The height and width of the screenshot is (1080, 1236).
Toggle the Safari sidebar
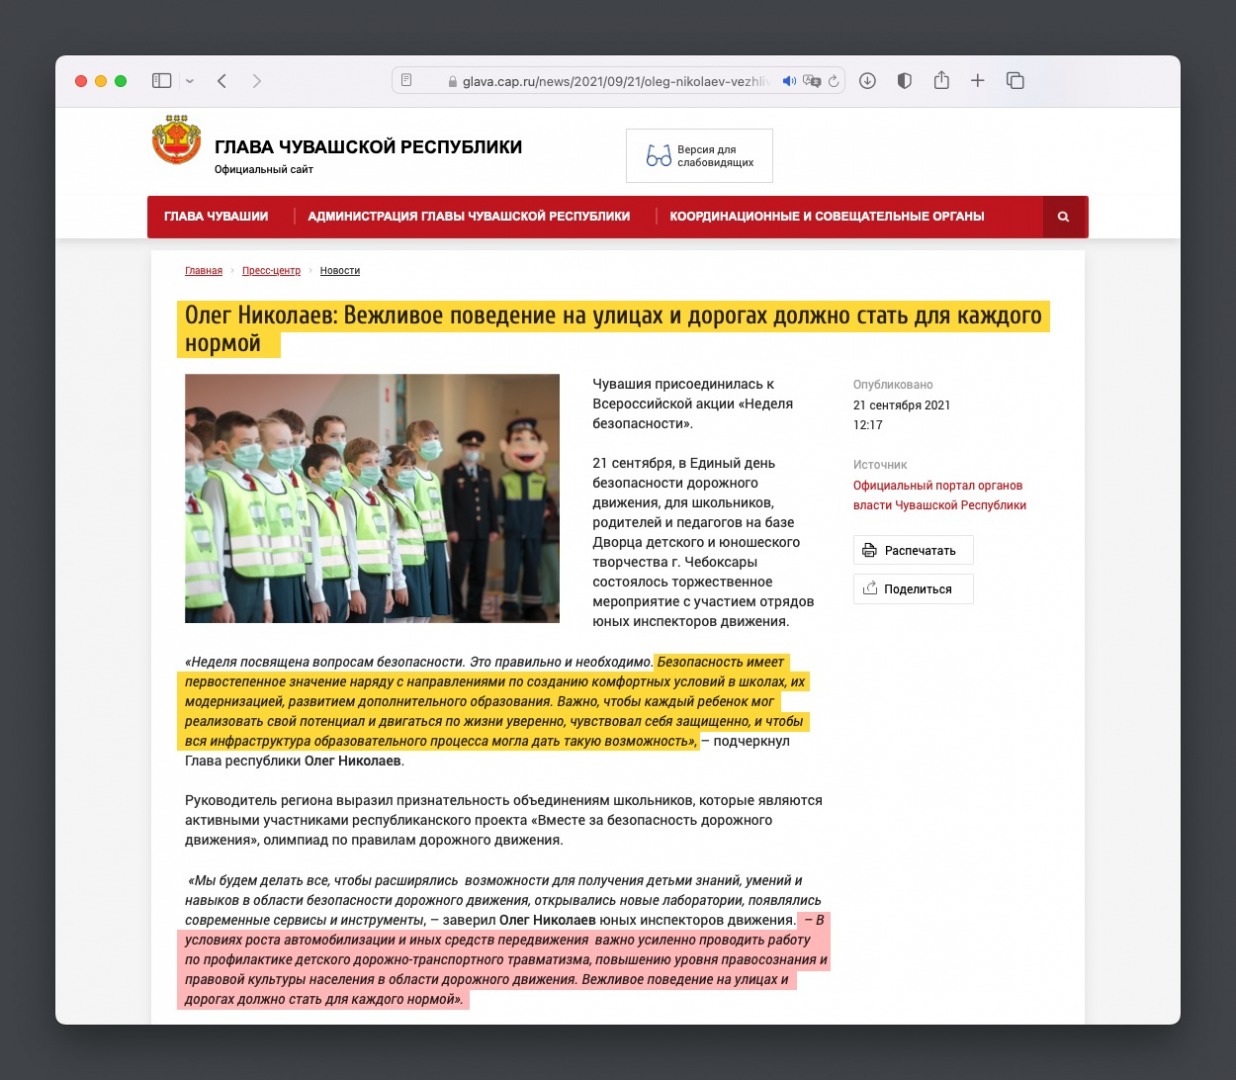(161, 81)
